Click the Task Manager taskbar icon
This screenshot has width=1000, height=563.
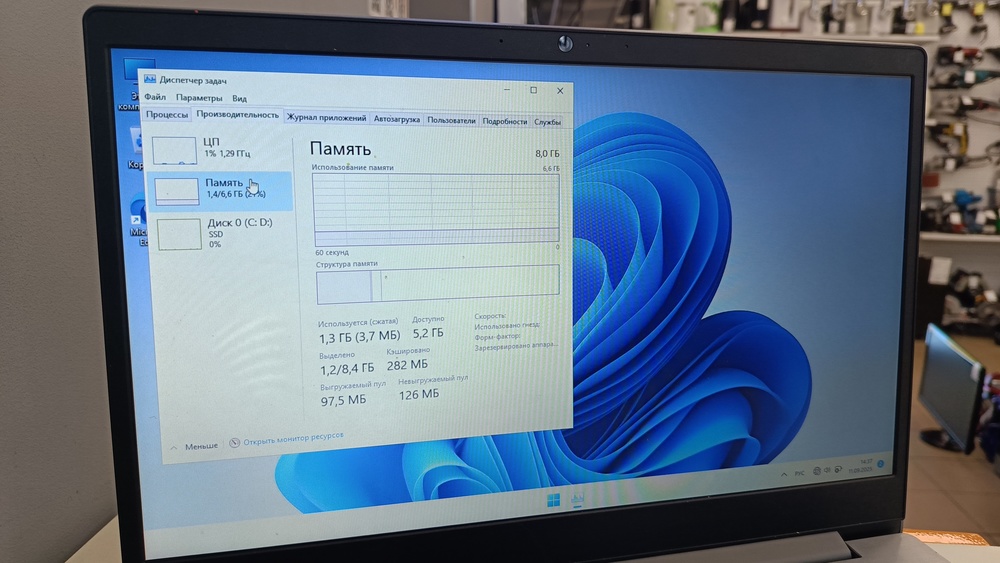coord(577,499)
